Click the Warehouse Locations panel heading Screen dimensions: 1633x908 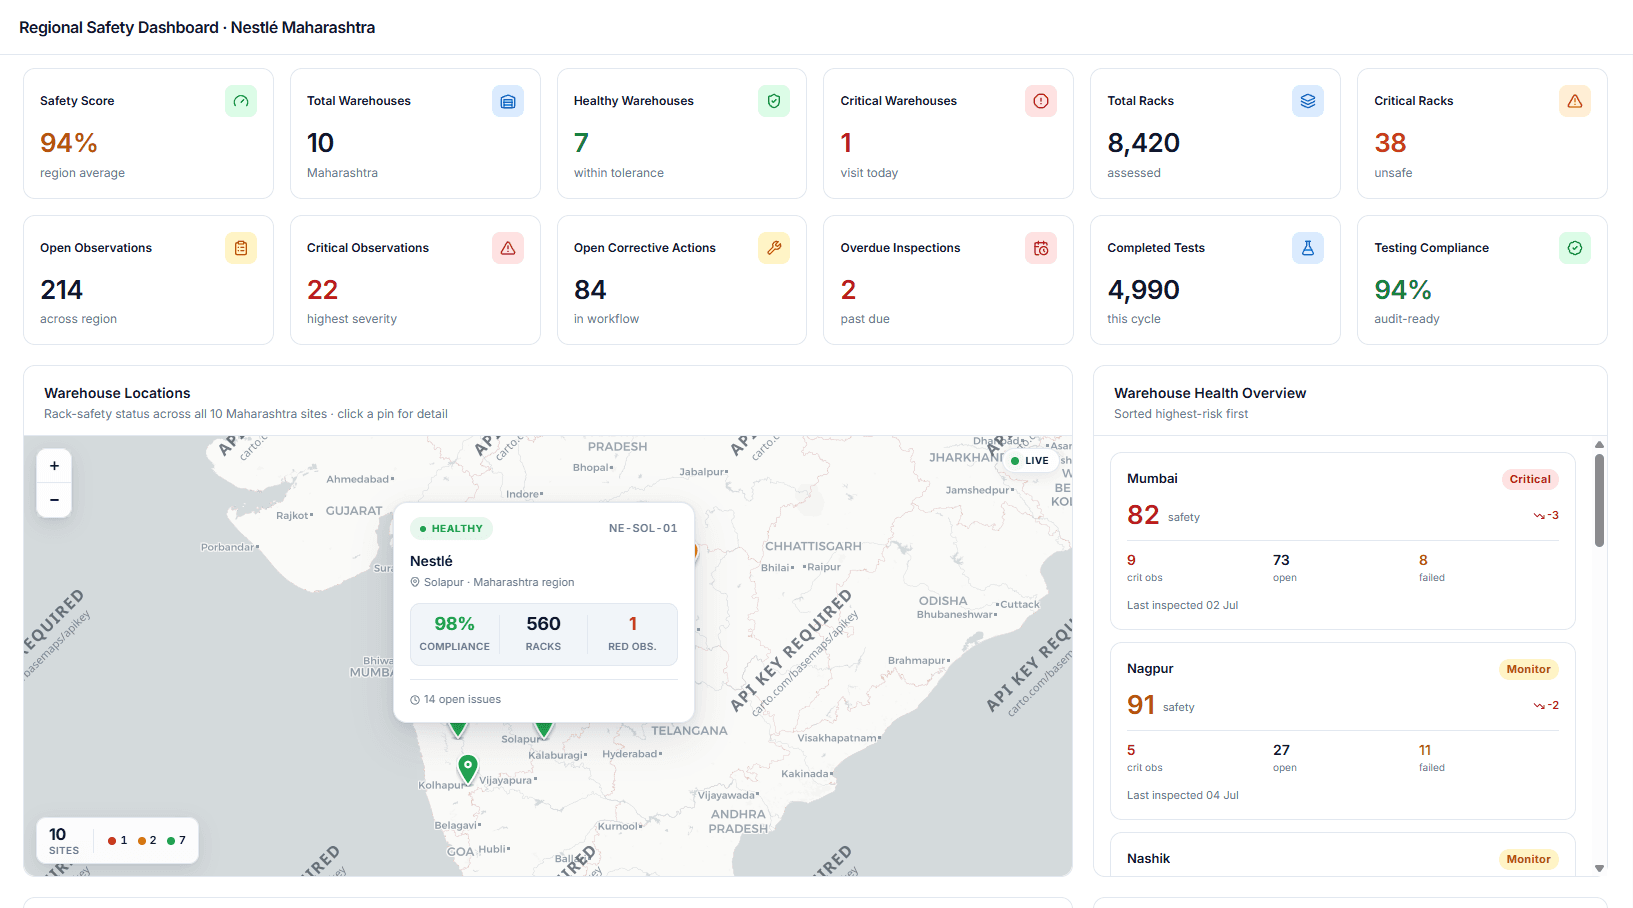(117, 393)
